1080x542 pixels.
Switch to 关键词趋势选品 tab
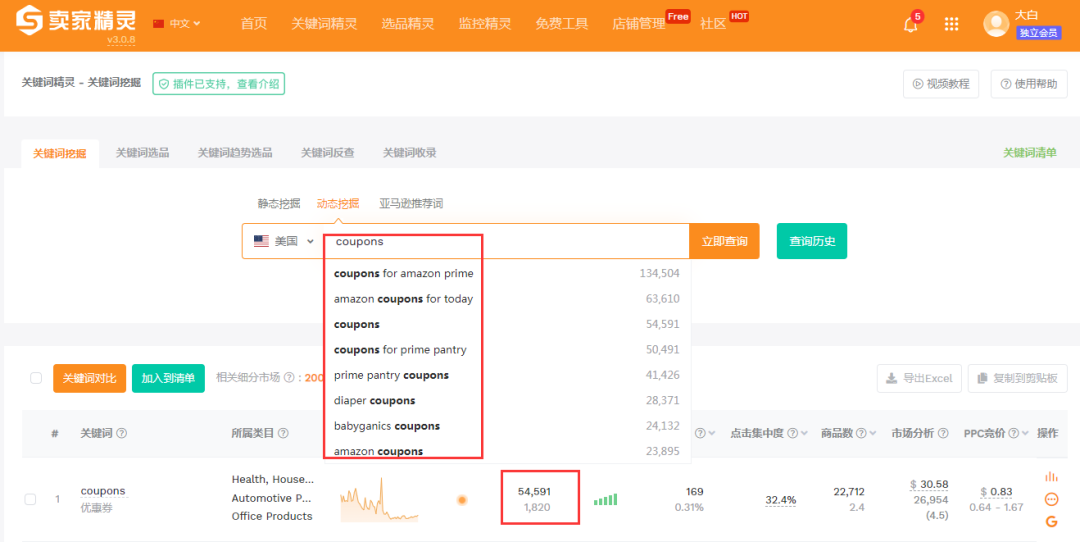[x=235, y=153]
